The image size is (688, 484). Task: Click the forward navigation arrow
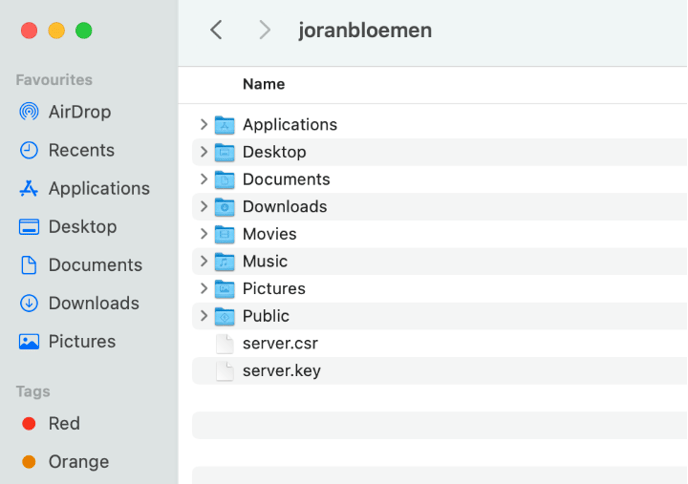[264, 30]
